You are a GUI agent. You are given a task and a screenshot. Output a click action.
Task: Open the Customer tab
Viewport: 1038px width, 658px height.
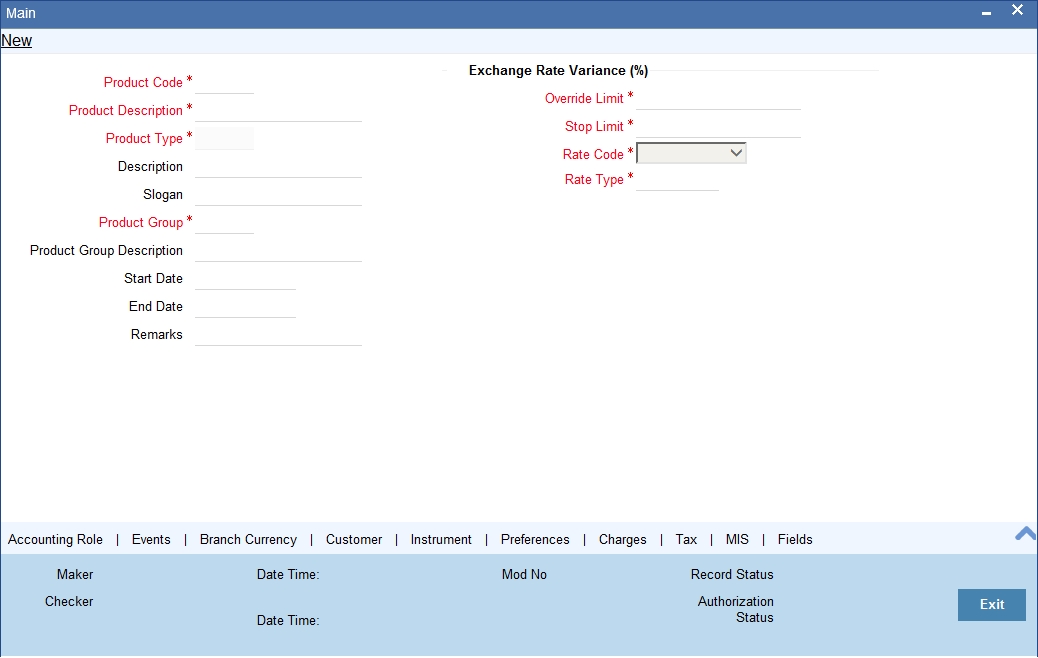(353, 539)
